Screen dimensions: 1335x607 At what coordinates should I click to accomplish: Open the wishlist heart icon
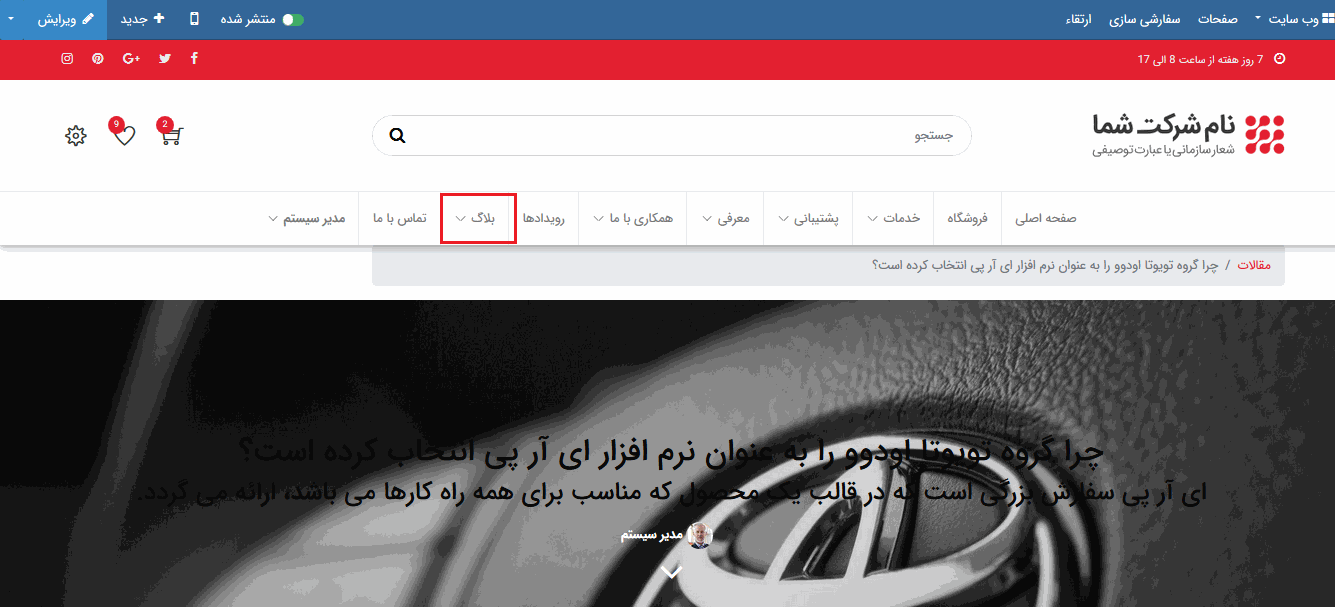(123, 134)
